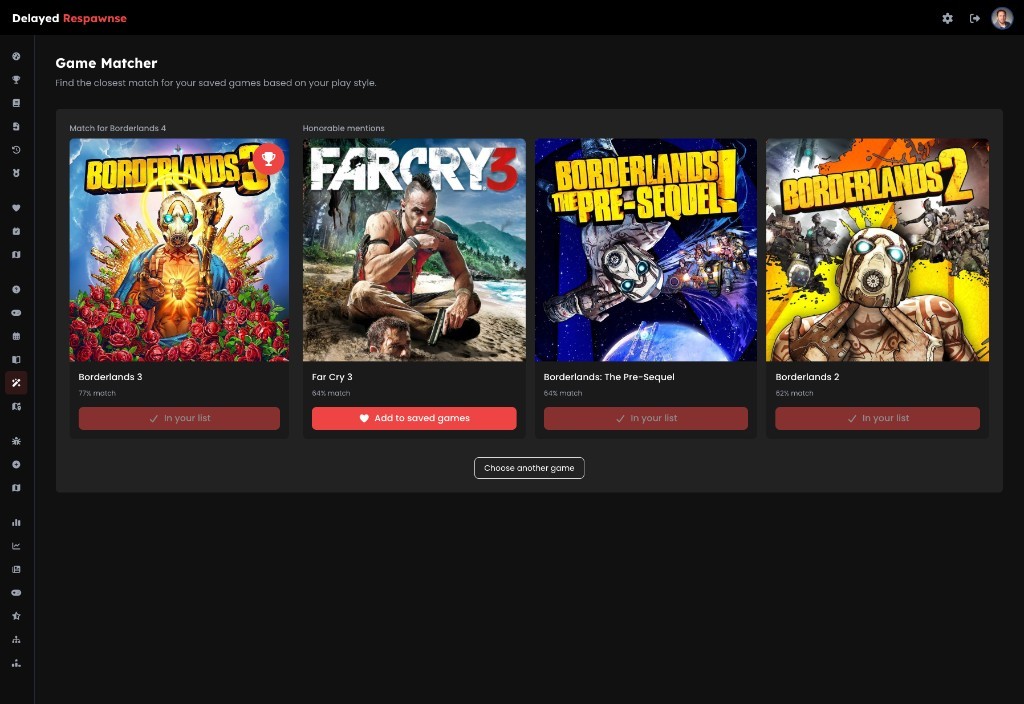Click the logout icon in top bar

click(x=975, y=18)
